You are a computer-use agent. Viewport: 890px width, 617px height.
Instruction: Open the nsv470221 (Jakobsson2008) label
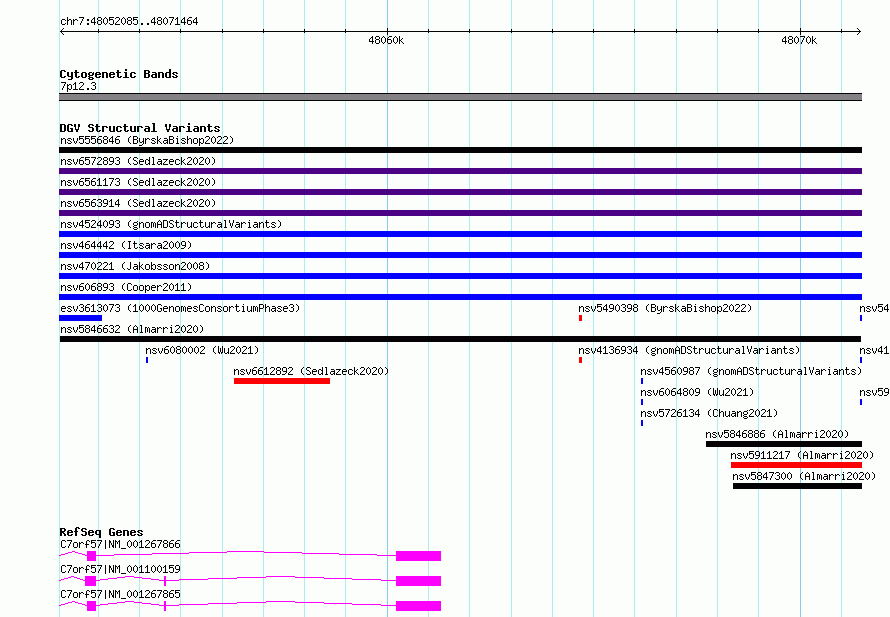[135, 266]
